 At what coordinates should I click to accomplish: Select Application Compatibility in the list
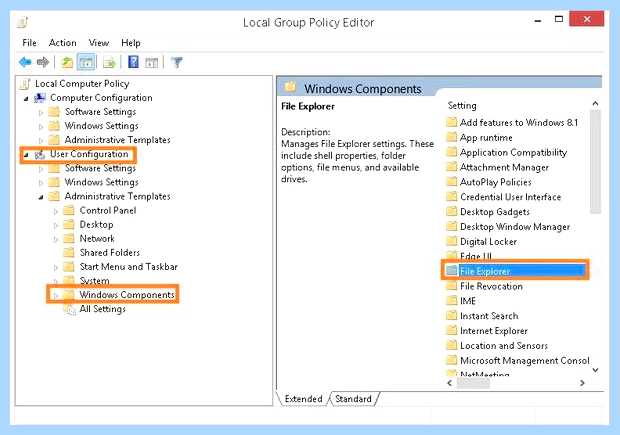point(513,152)
